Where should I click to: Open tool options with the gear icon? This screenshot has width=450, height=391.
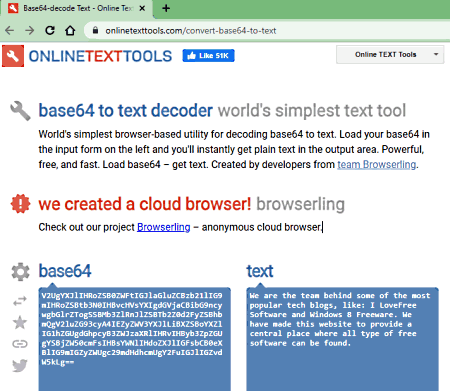point(20,272)
